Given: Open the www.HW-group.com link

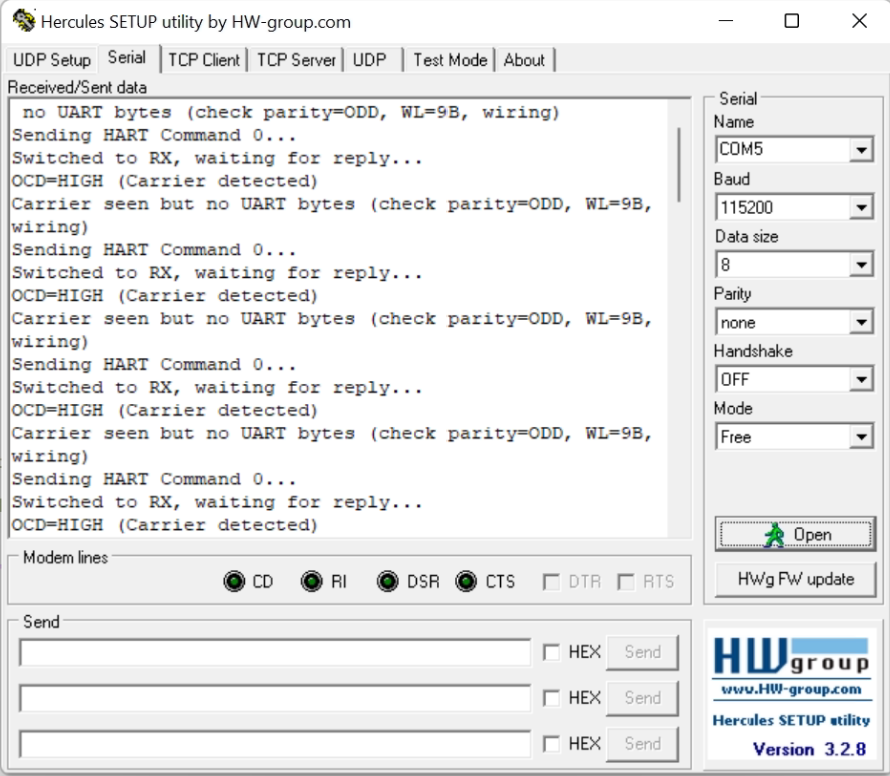Looking at the screenshot, I should pos(791,689).
